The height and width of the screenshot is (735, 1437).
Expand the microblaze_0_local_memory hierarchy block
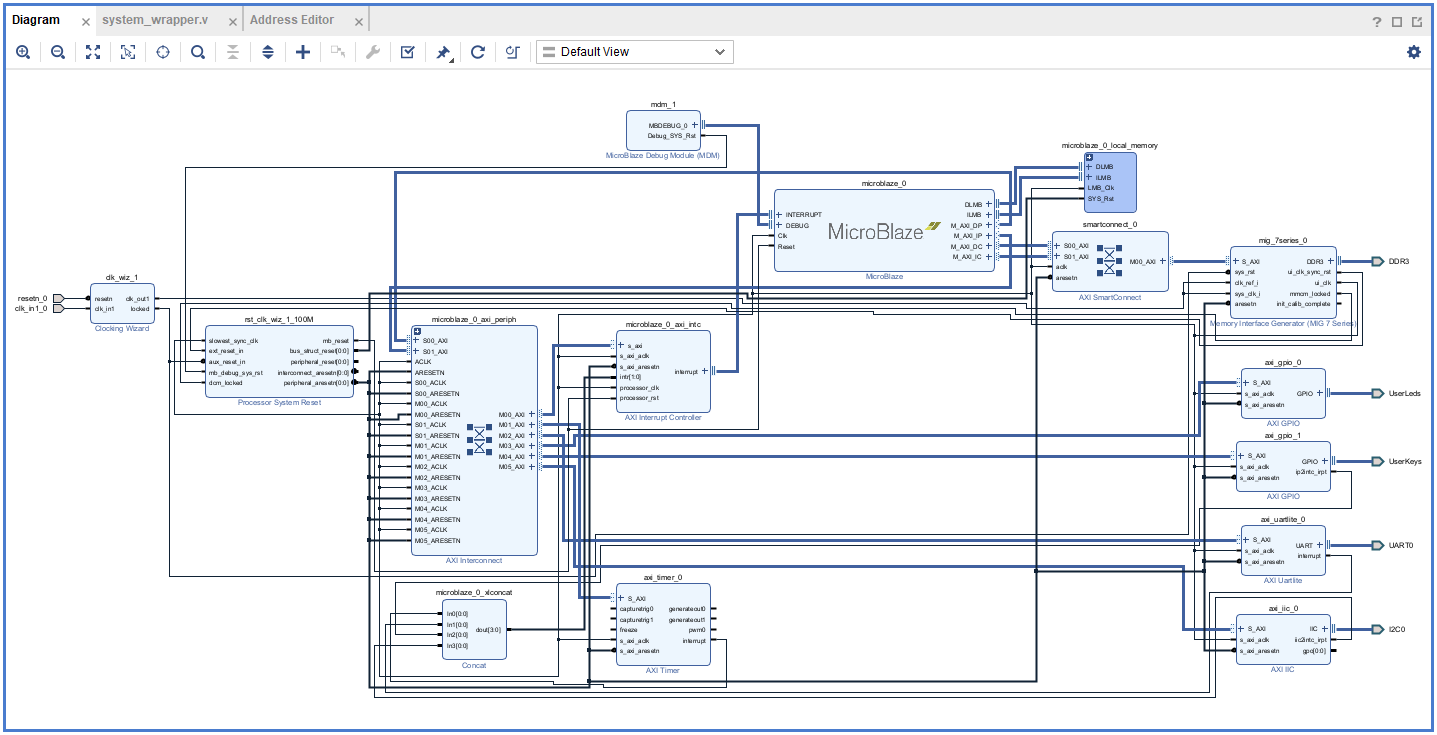pos(1089,157)
